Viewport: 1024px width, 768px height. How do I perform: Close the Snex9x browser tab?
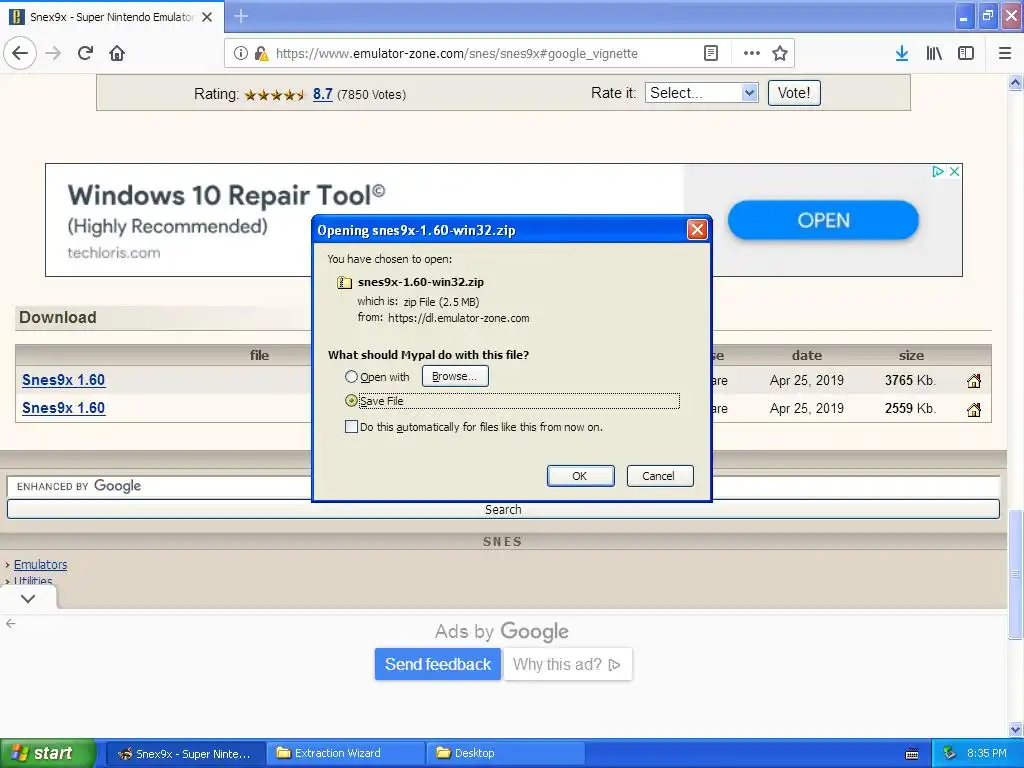click(207, 17)
